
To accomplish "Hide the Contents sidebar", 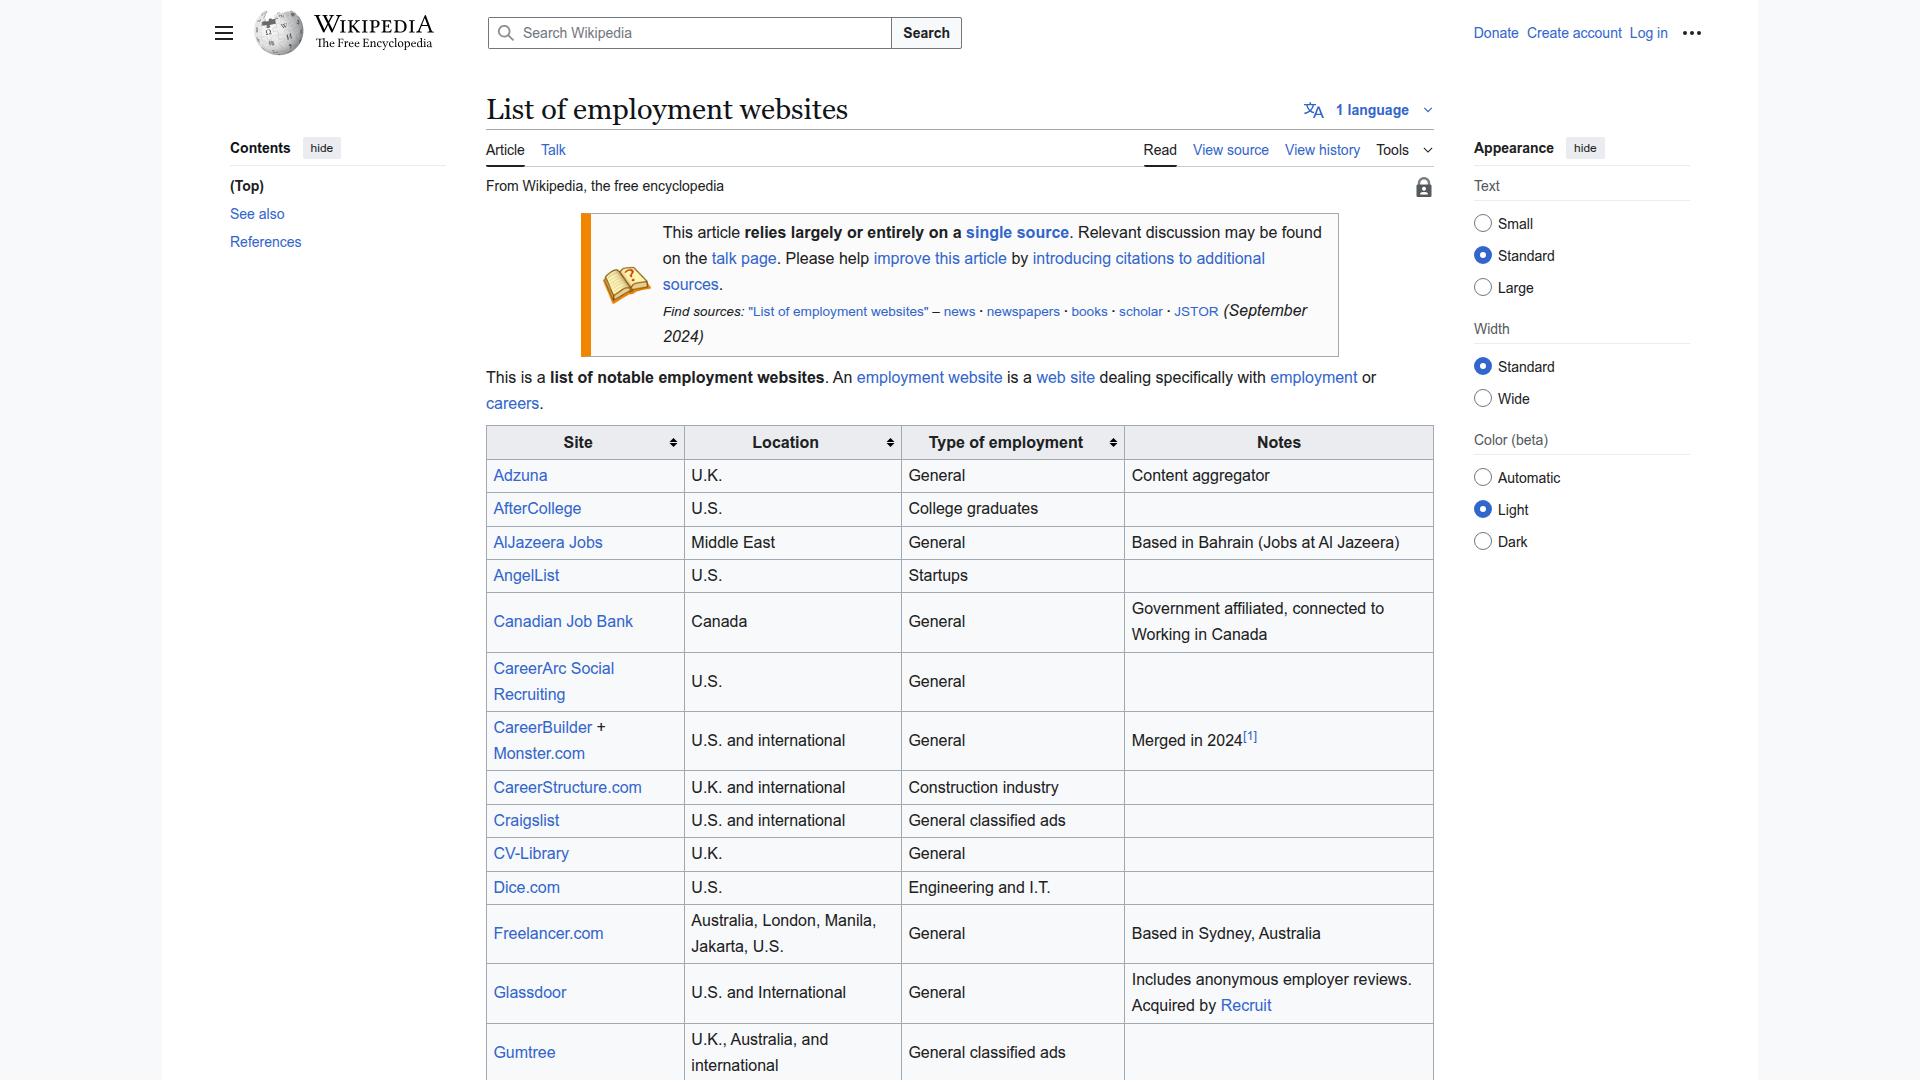I will [322, 148].
